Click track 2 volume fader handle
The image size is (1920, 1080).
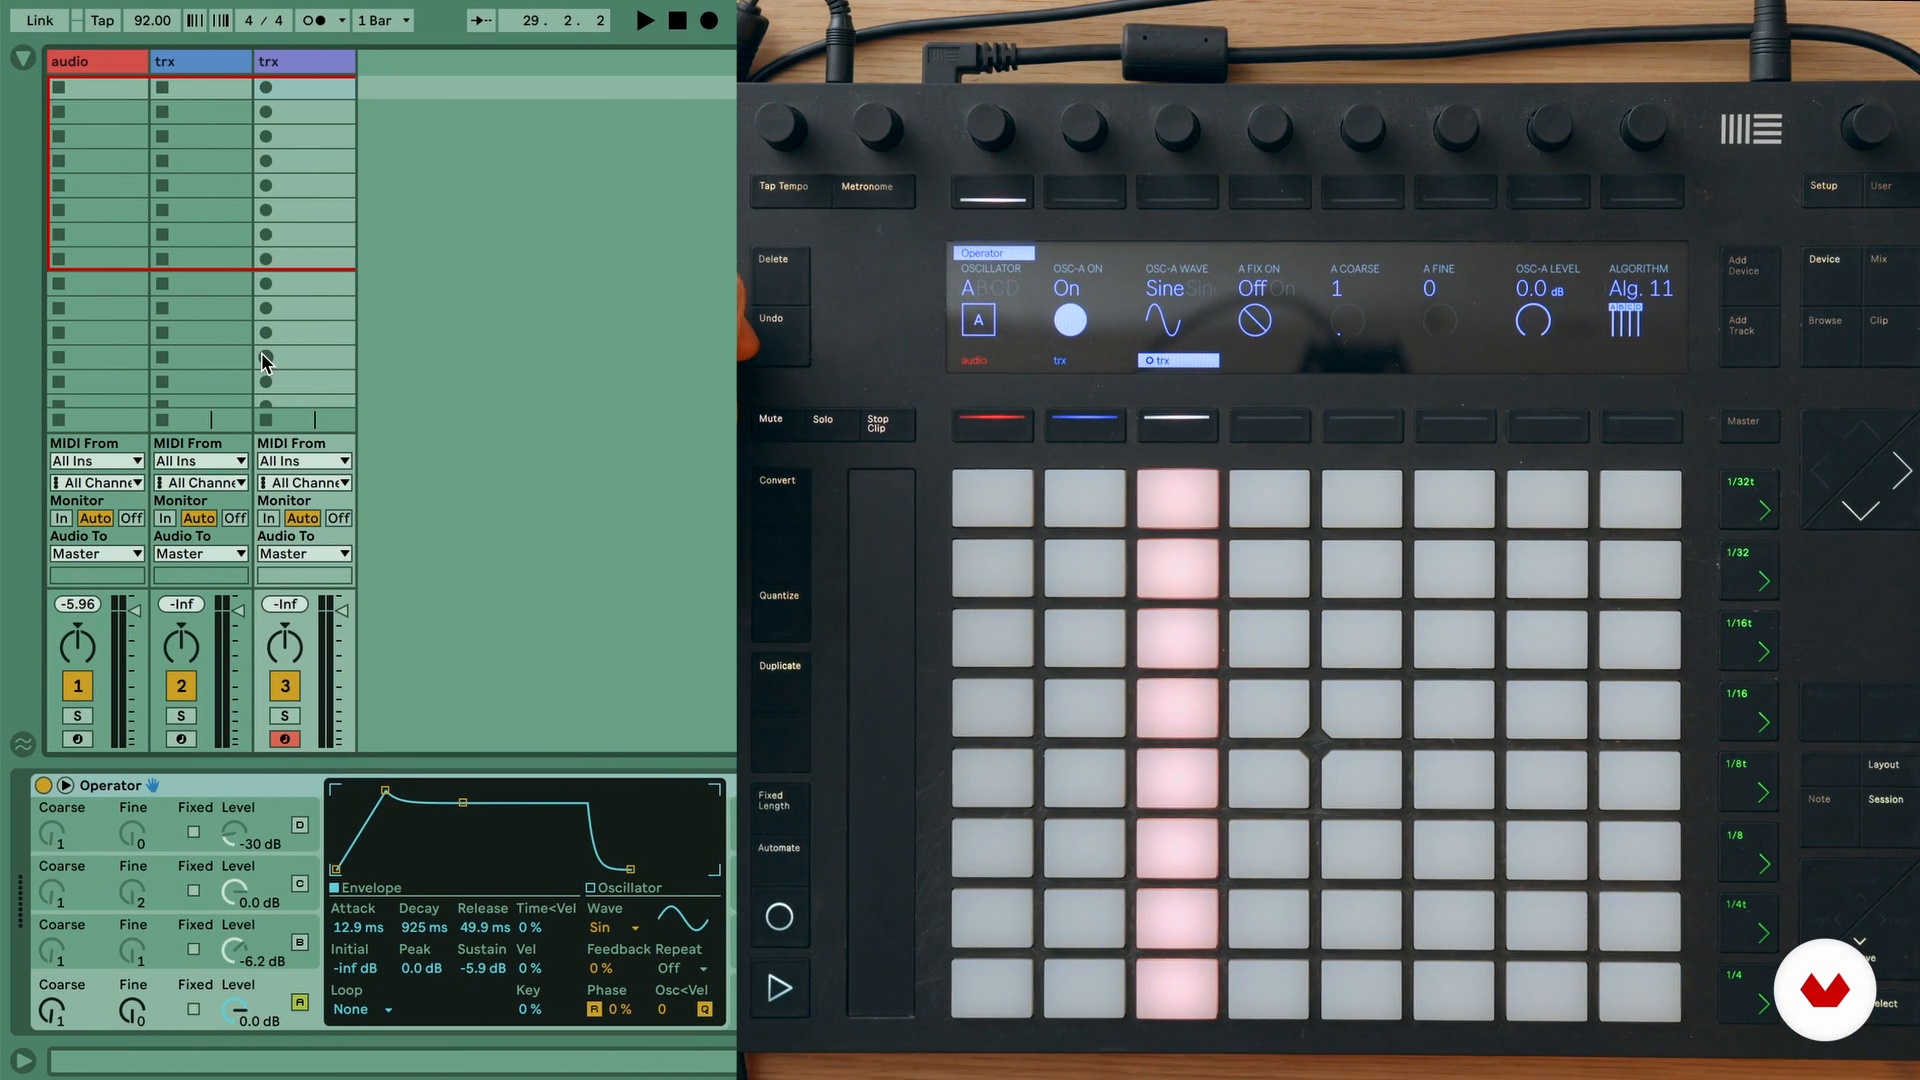pos(239,610)
